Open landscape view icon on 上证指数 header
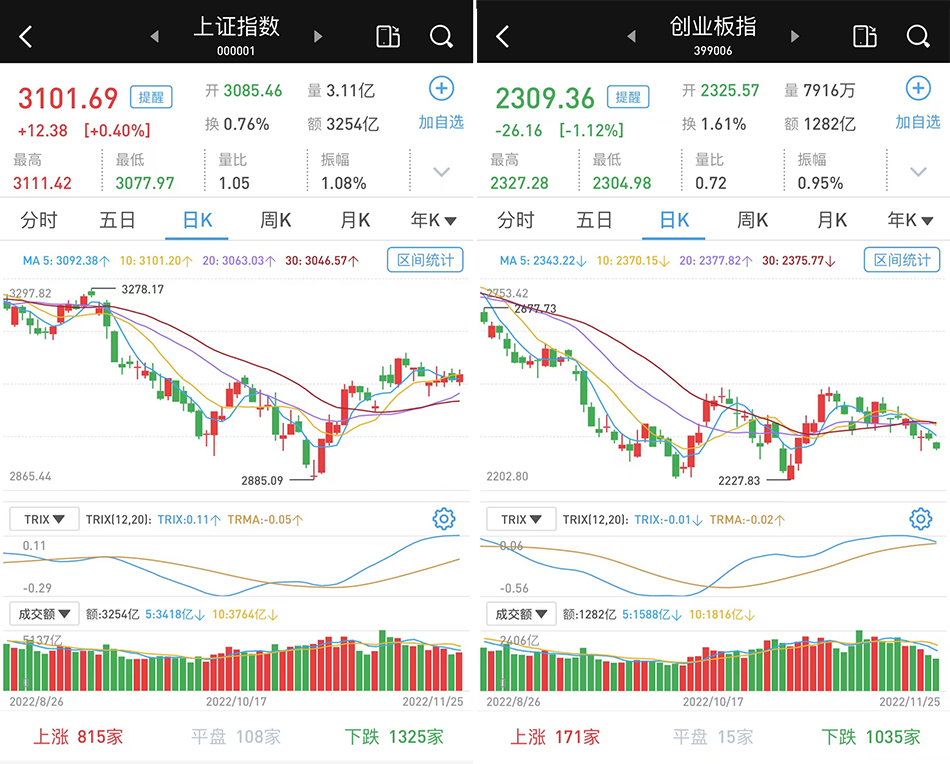 [x=387, y=37]
